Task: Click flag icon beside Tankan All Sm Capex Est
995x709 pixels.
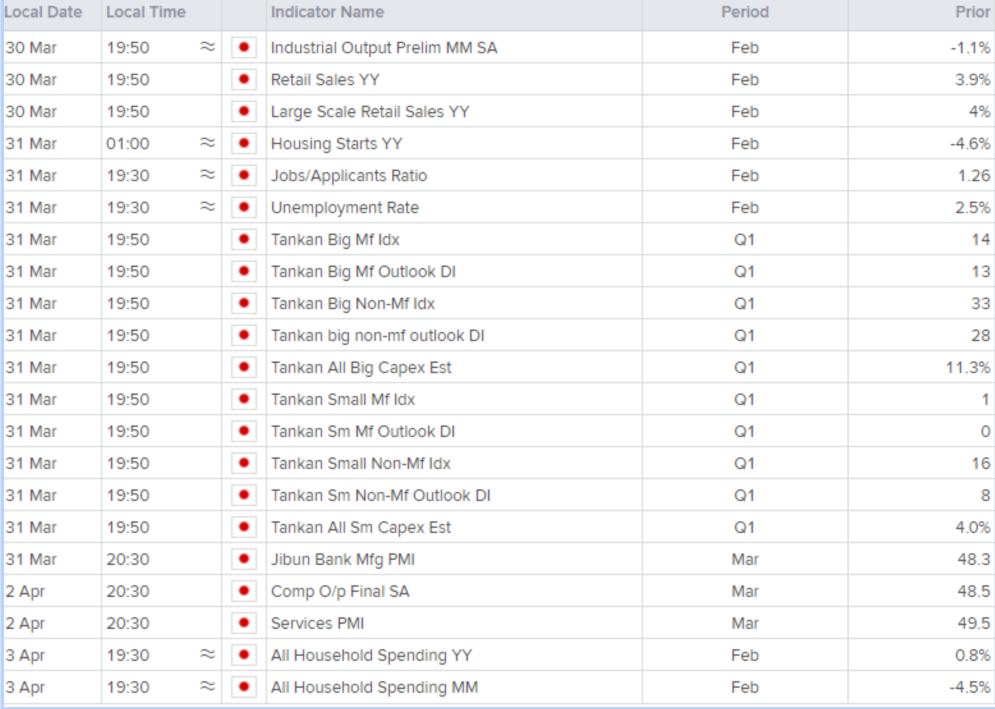Action: [244, 527]
